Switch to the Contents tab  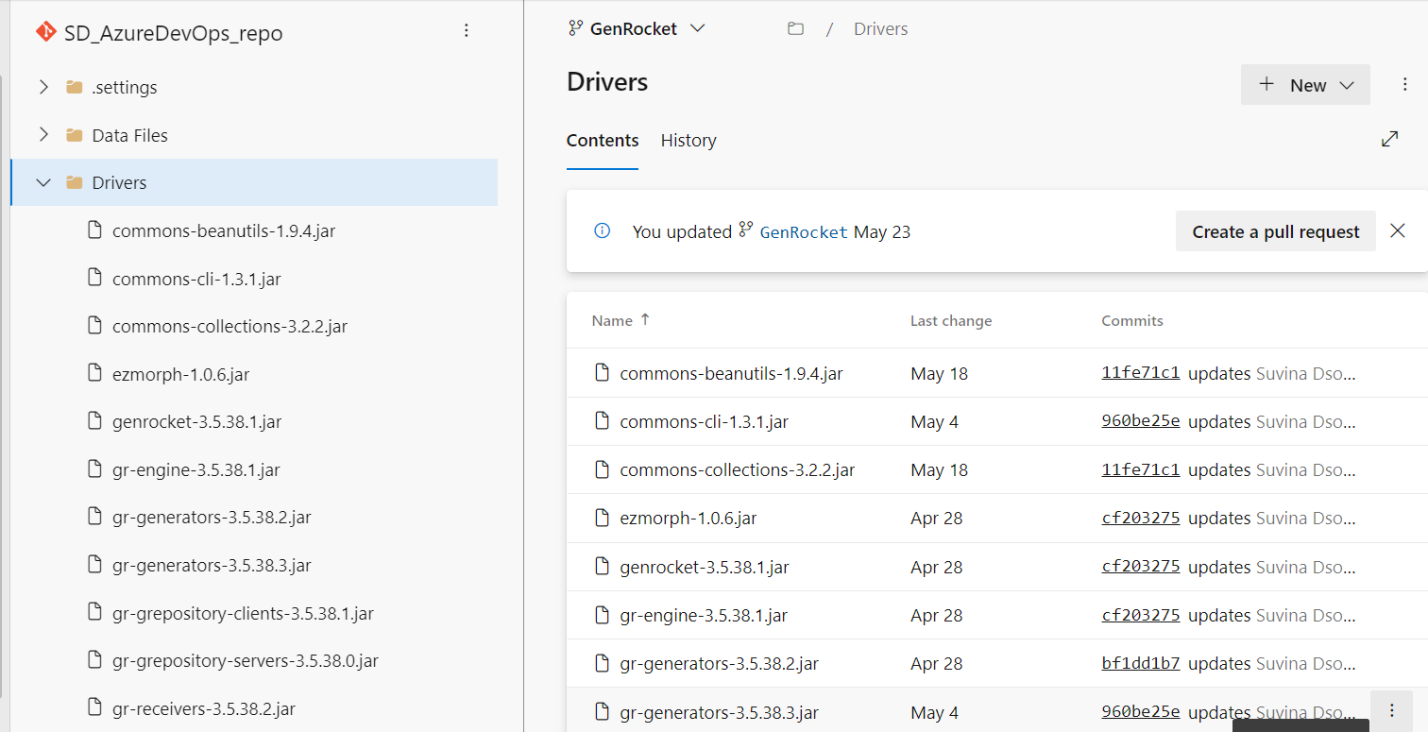point(602,141)
